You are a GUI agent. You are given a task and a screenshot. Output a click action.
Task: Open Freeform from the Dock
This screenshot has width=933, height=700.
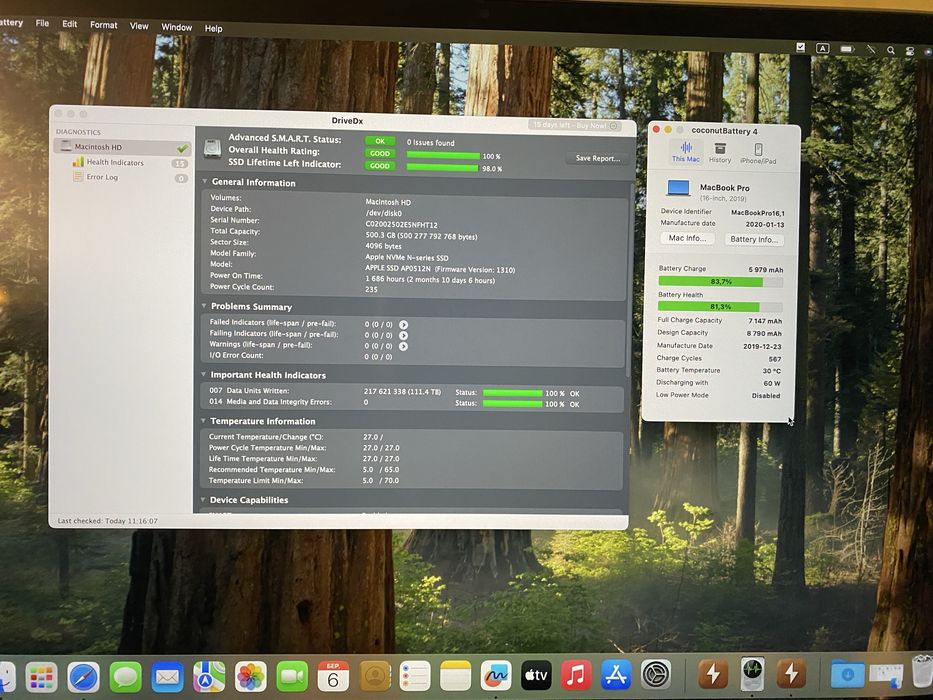coord(496,676)
